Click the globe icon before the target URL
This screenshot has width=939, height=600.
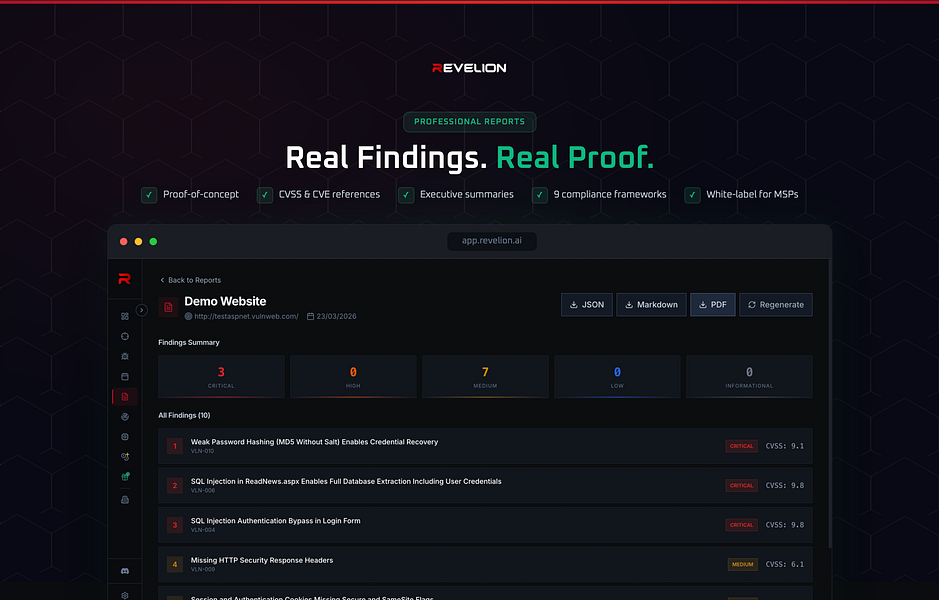(x=188, y=316)
